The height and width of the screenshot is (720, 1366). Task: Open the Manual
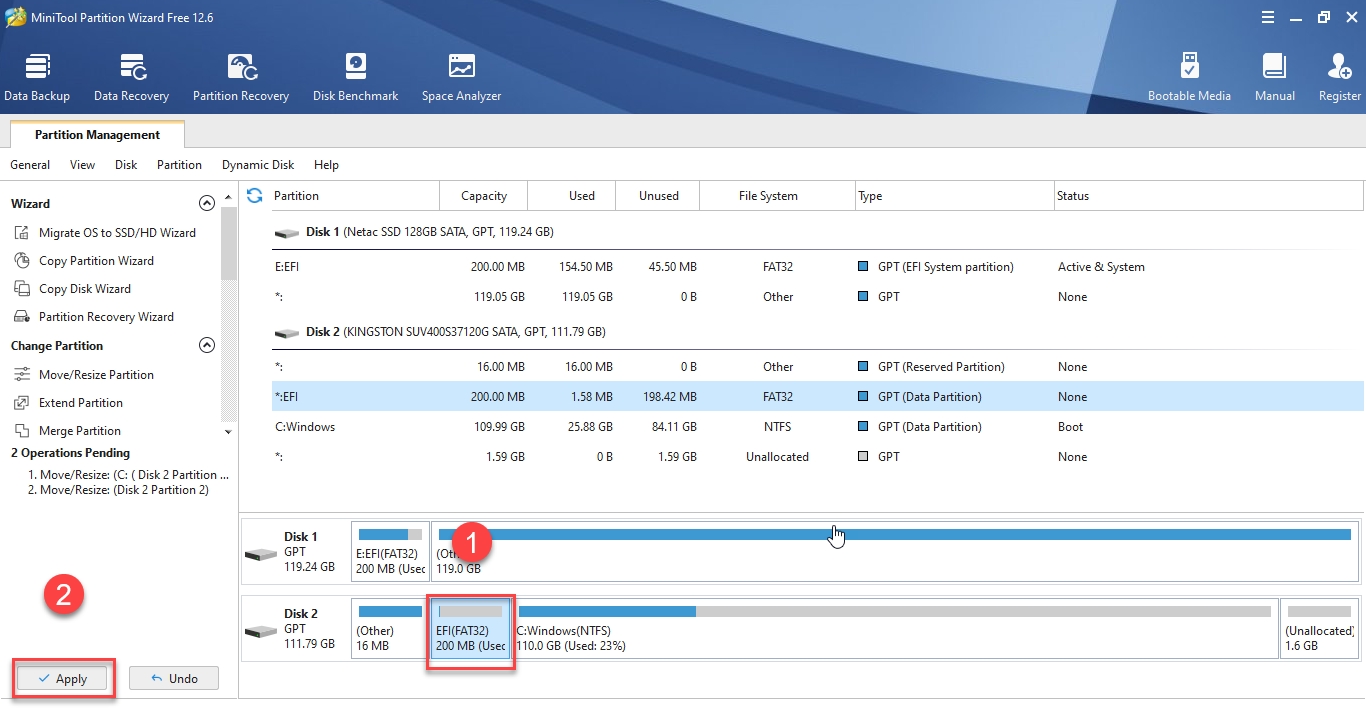pos(1274,78)
